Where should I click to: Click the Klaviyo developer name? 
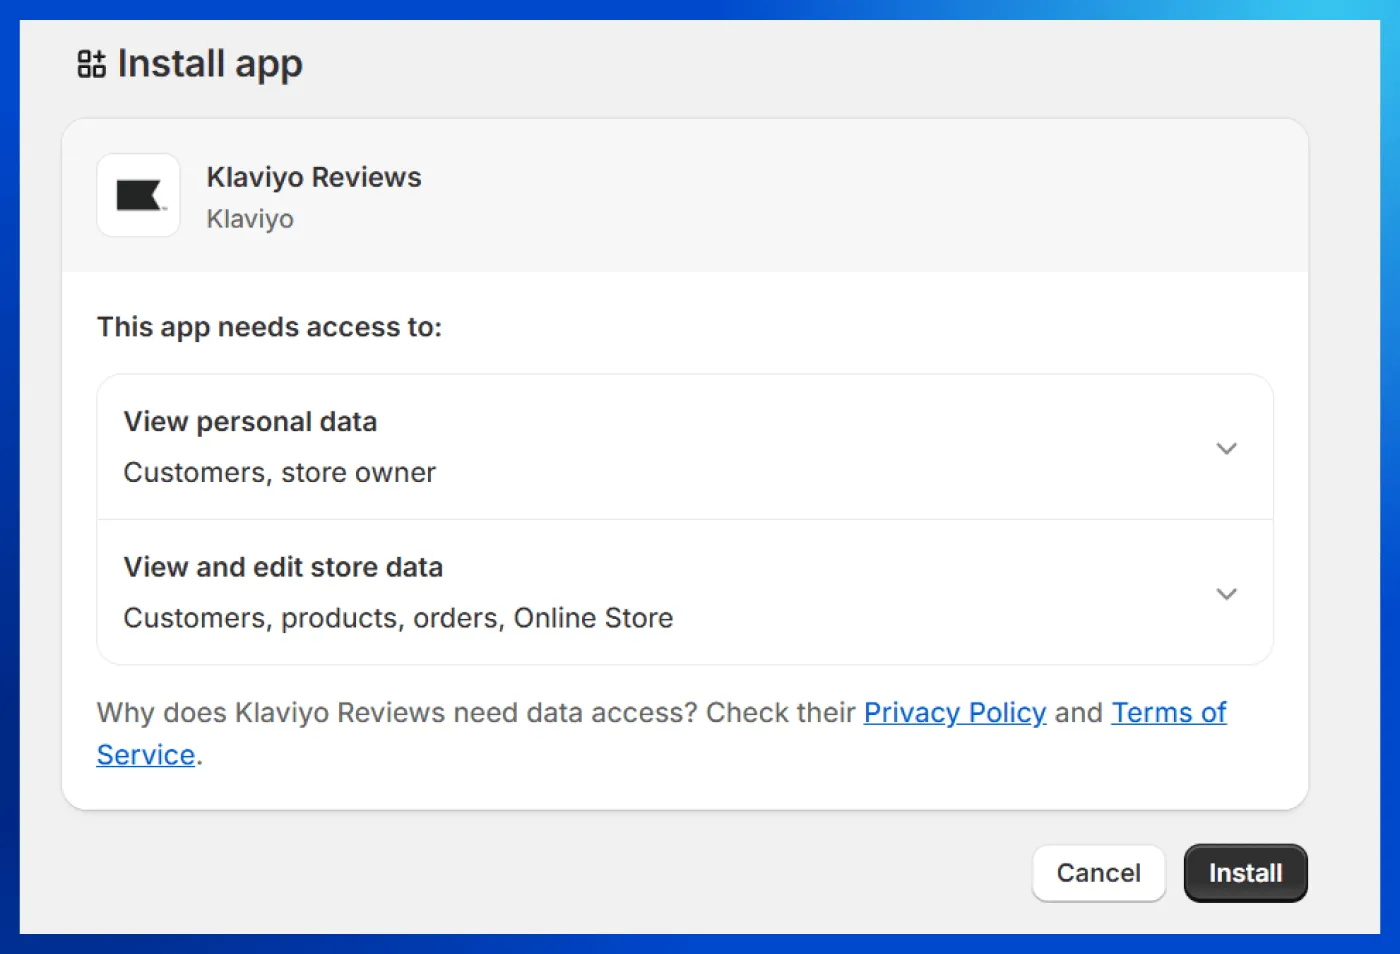(250, 219)
